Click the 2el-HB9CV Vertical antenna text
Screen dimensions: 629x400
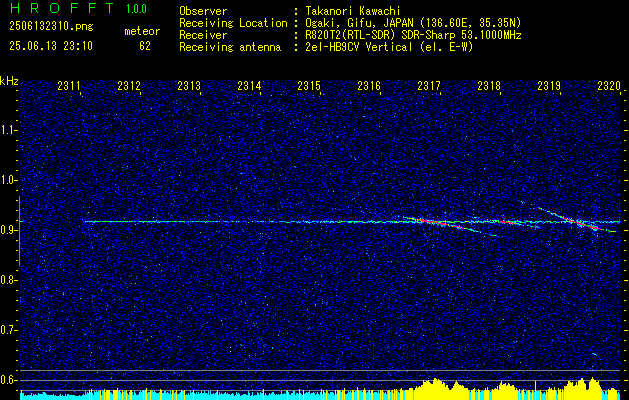point(389,47)
